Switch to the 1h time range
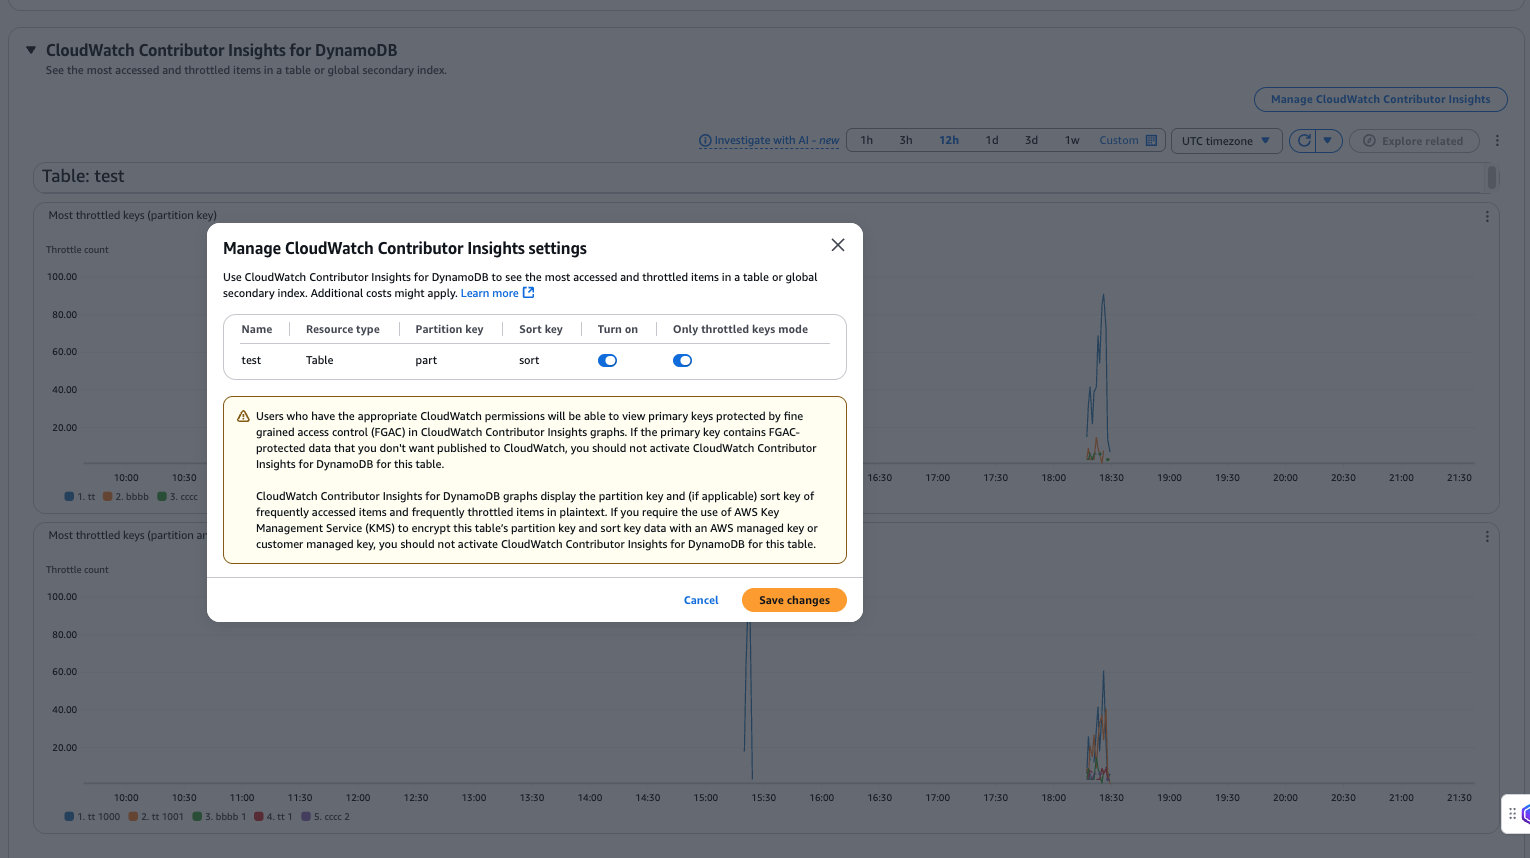Image resolution: width=1530 pixels, height=858 pixels. (866, 140)
